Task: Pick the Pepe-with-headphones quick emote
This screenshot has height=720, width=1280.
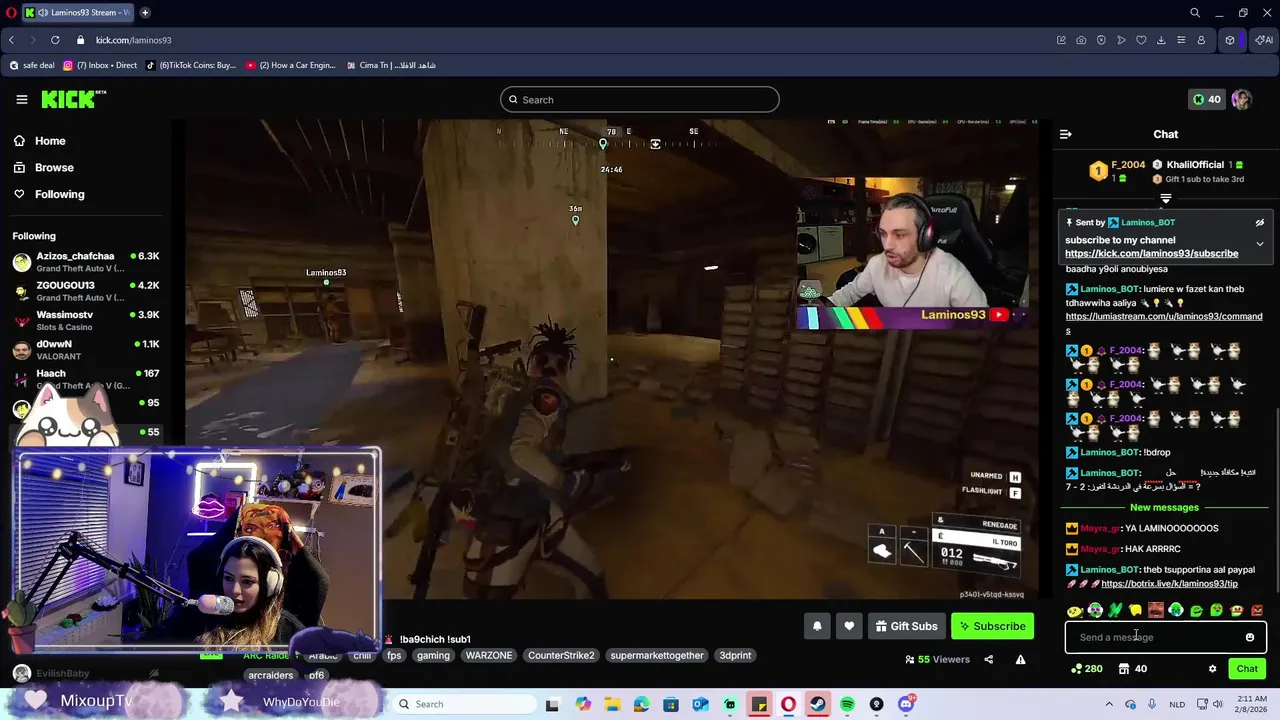Action: pos(1095,610)
